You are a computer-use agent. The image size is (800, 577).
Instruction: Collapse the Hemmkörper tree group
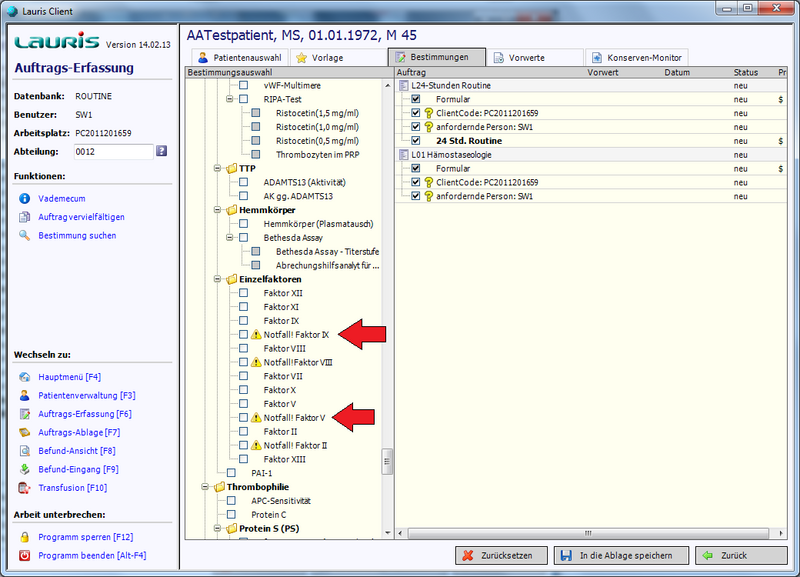click(x=218, y=210)
